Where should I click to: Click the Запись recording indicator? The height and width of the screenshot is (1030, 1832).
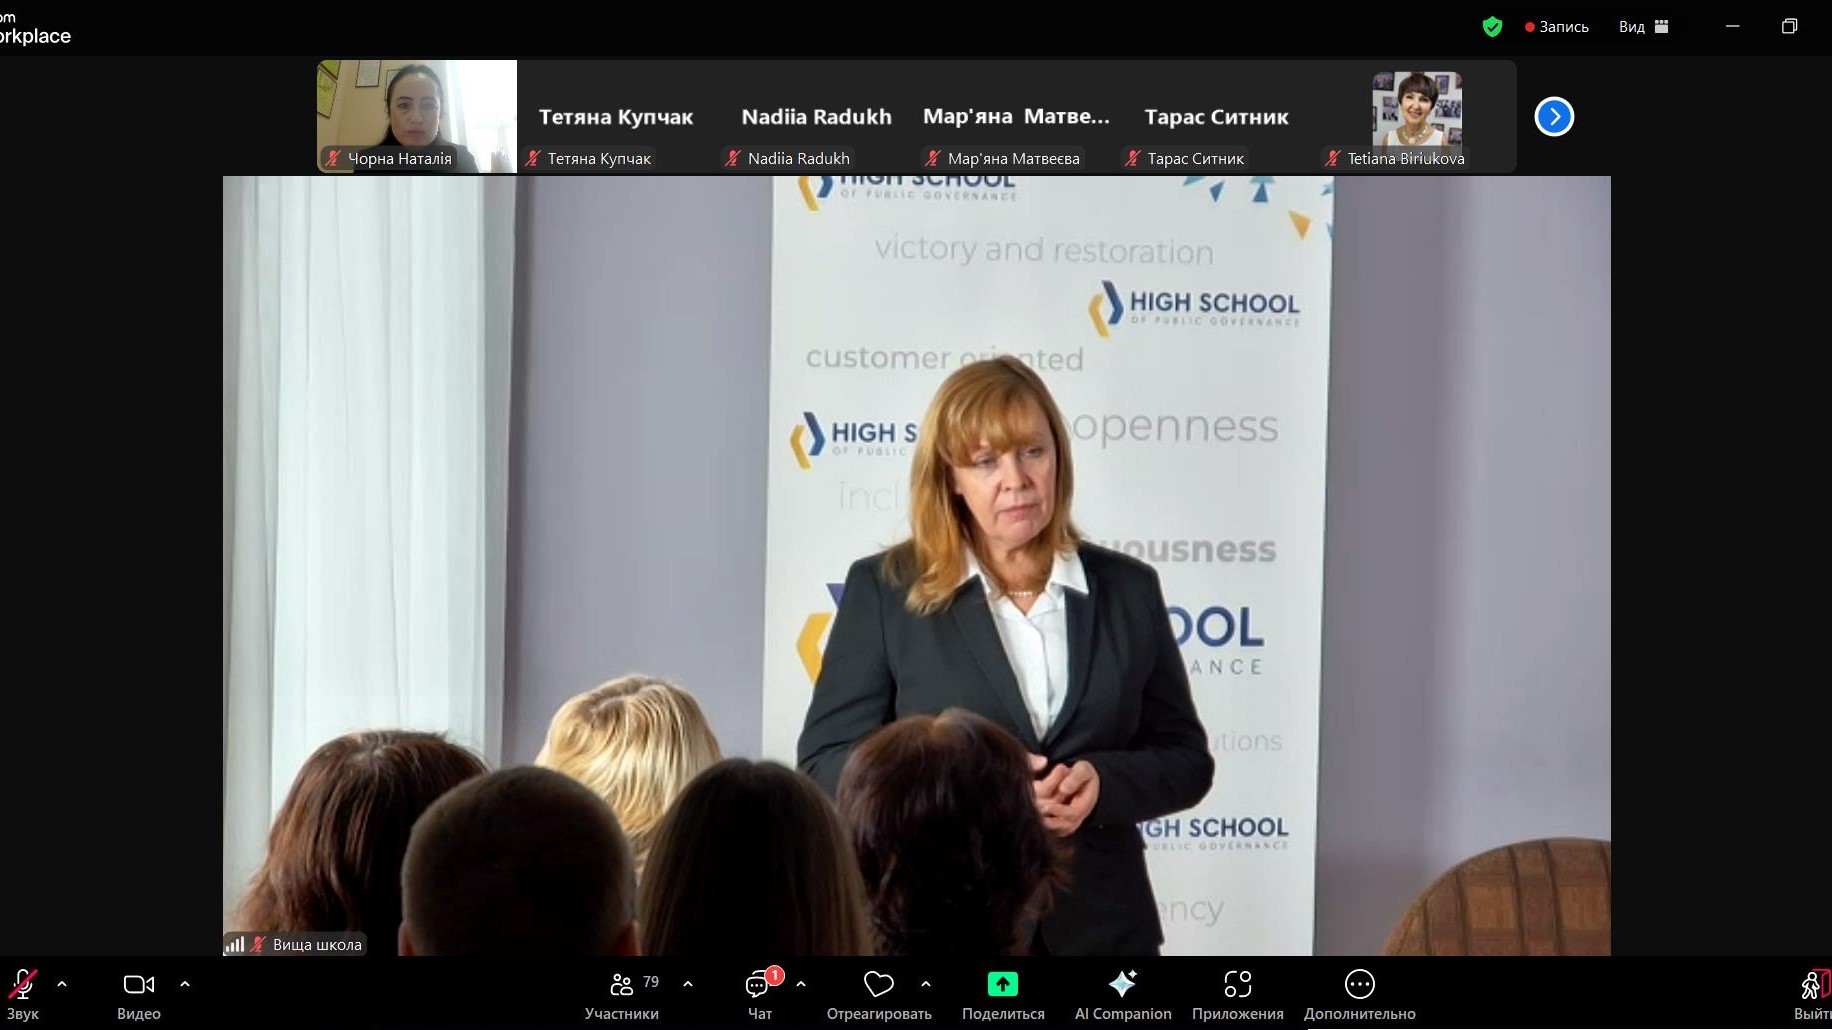click(1557, 27)
